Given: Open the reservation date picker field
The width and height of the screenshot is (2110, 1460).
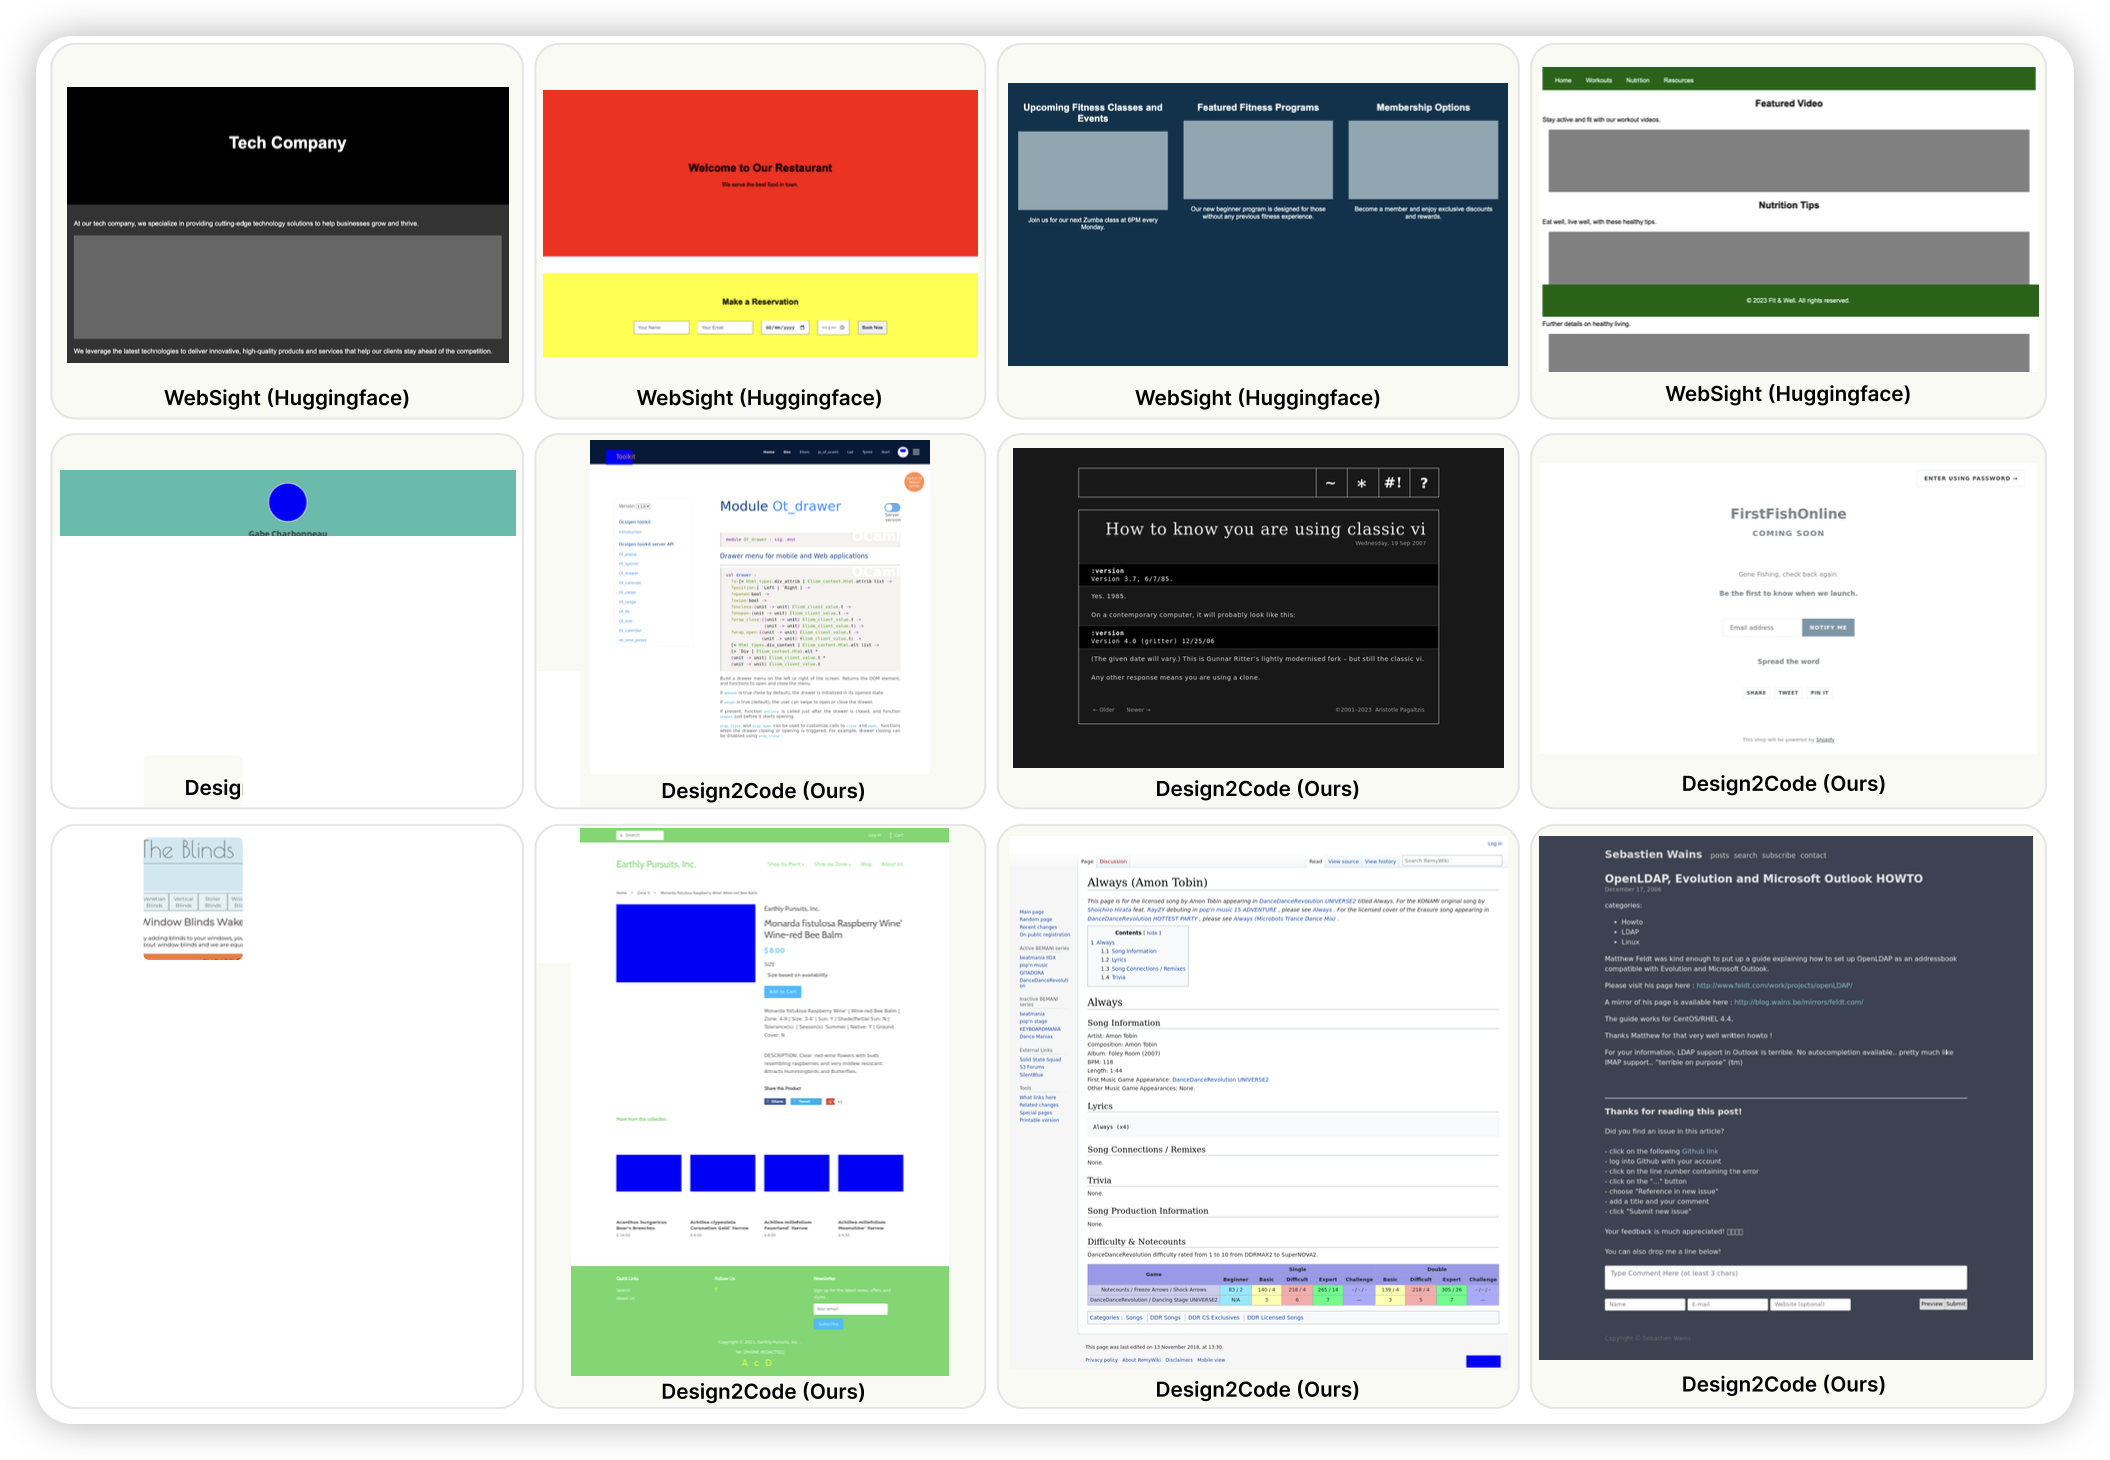Looking at the screenshot, I should pos(785,327).
